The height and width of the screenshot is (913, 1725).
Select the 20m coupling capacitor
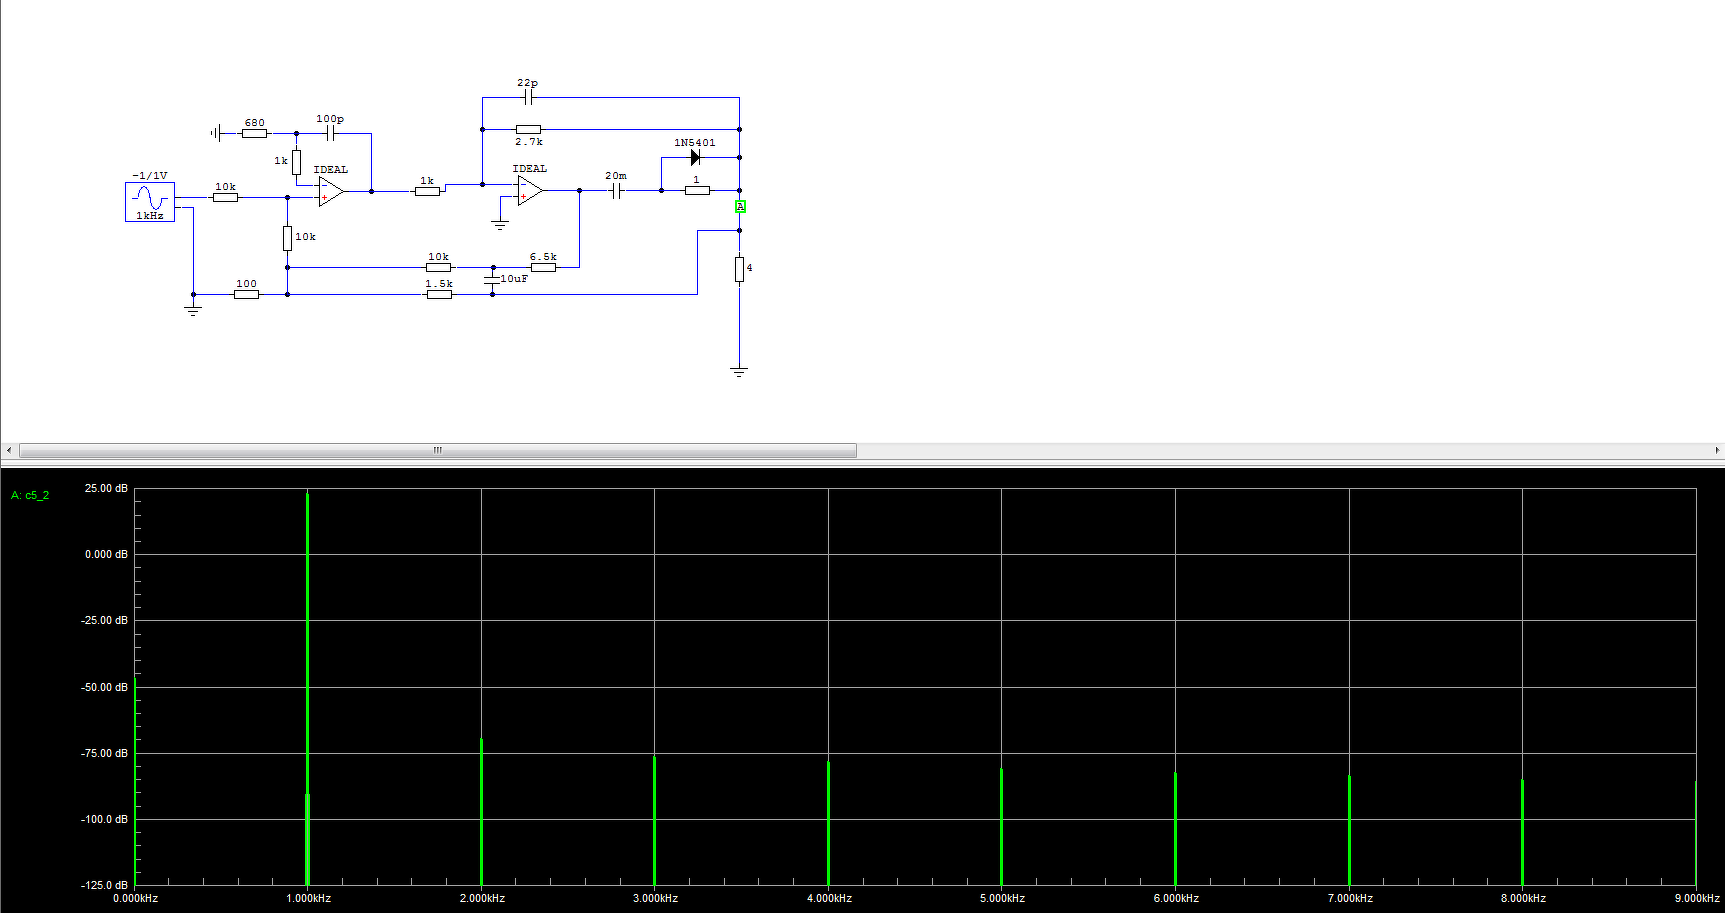click(x=617, y=190)
